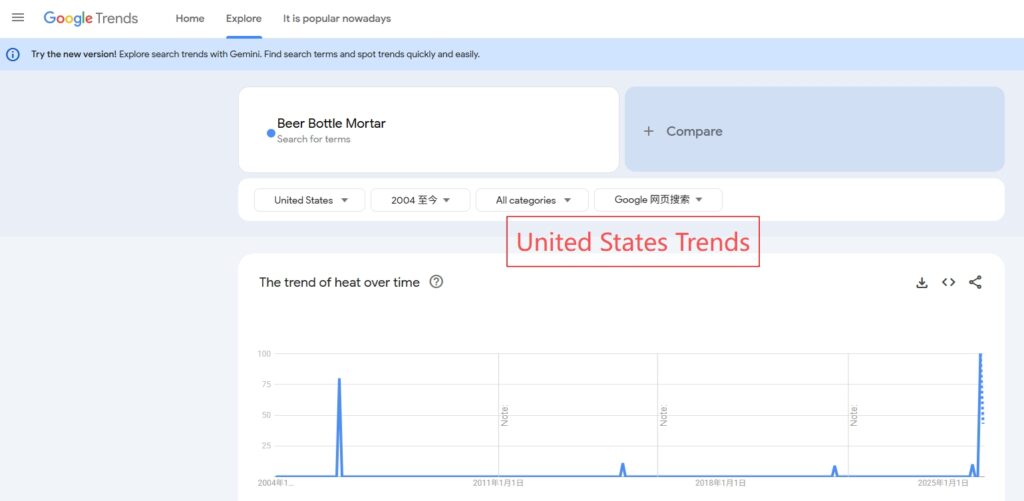1024x501 pixels.
Task: Go to the Home tab
Action: (190, 18)
